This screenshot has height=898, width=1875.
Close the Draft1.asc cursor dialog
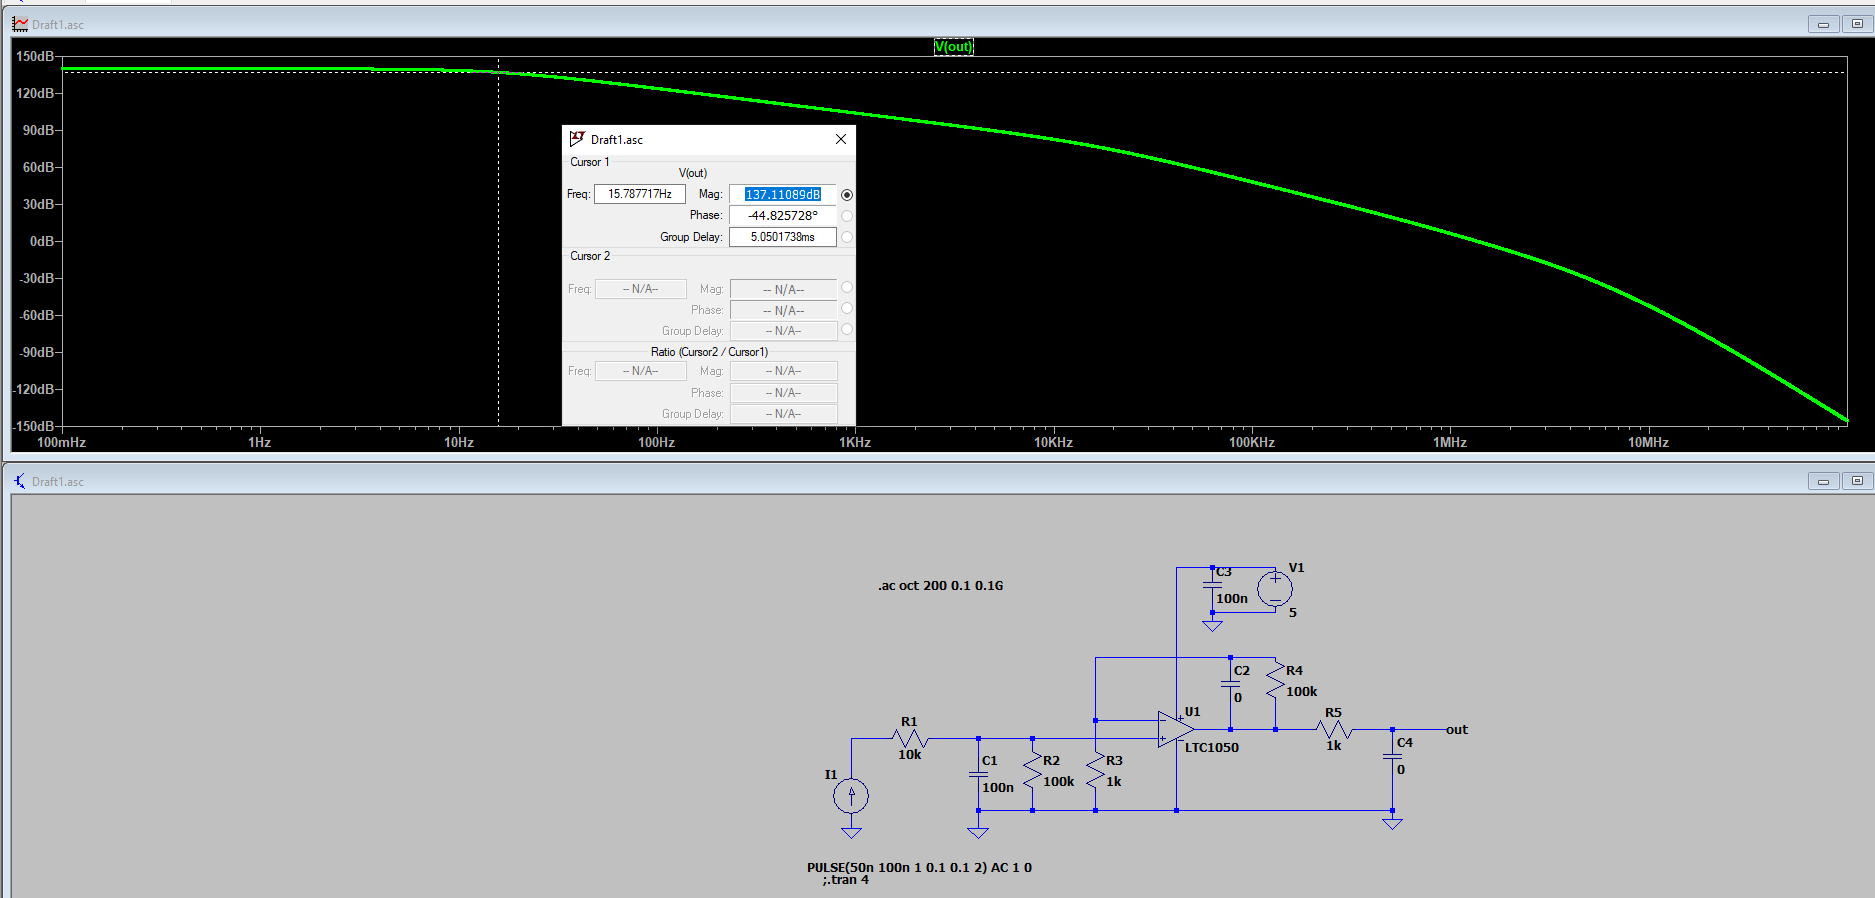coord(841,139)
